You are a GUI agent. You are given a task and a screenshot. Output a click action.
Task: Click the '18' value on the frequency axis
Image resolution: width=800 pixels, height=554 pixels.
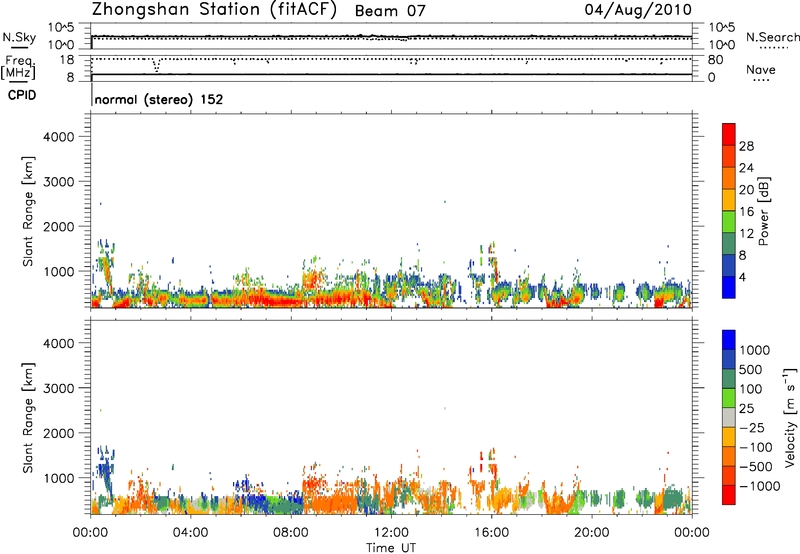point(66,60)
